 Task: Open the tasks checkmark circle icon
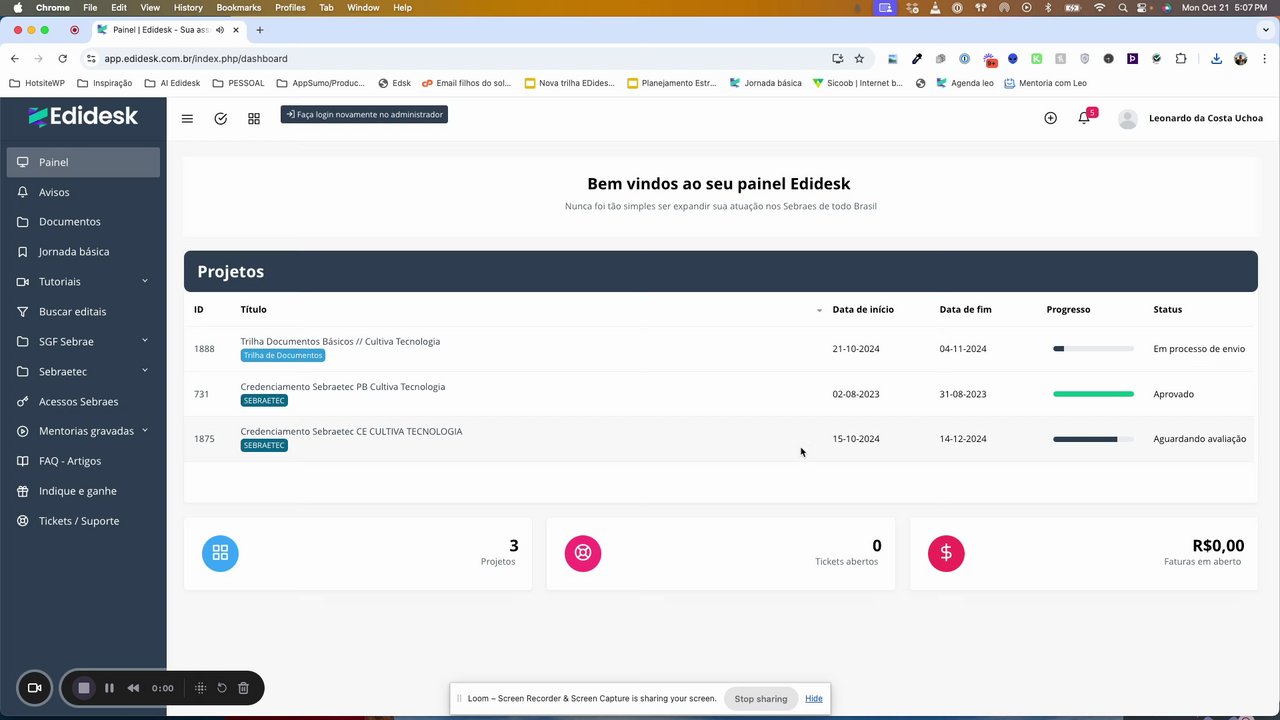click(x=221, y=118)
